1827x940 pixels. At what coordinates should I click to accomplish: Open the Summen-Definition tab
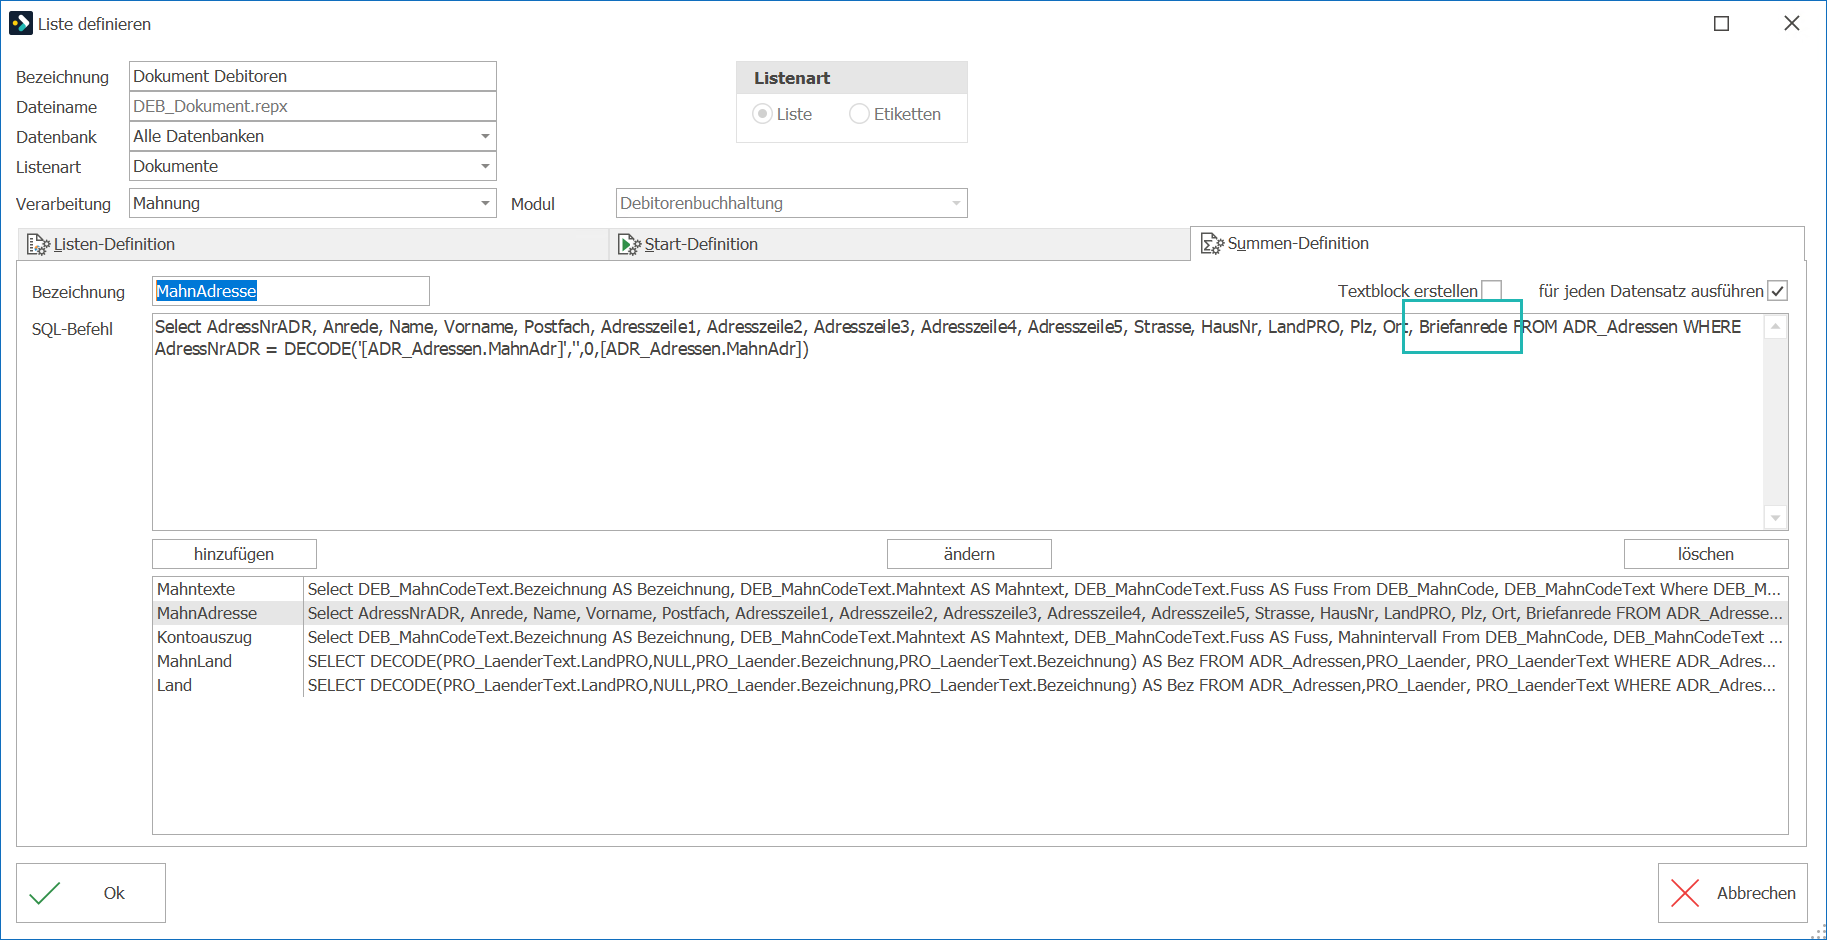click(x=1497, y=243)
